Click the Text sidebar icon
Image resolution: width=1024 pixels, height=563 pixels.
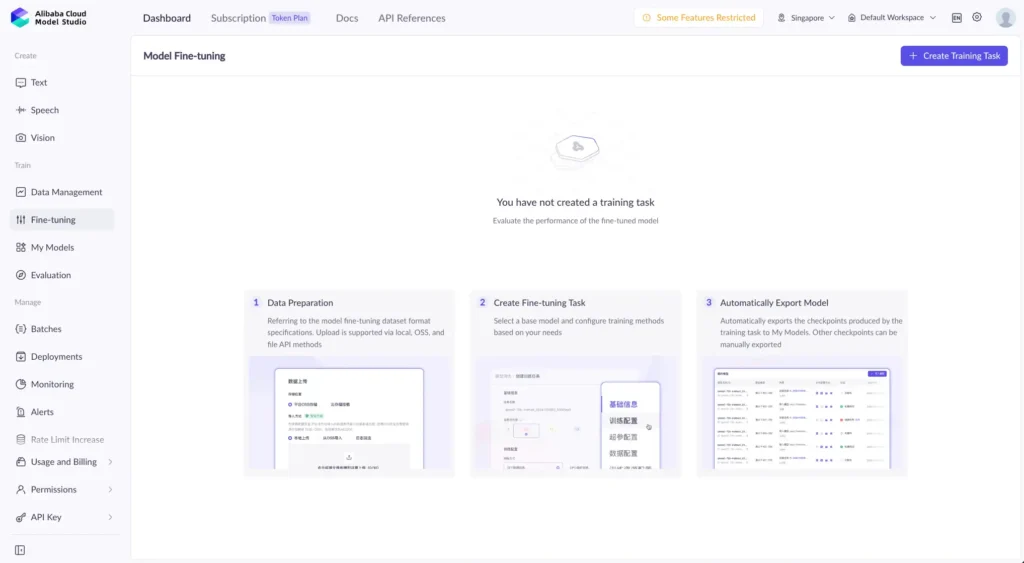[21, 83]
